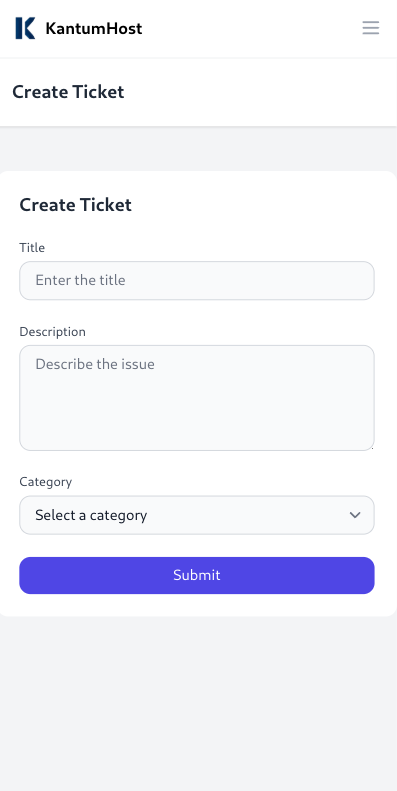Click blank space inside Description box bottom

tap(197, 424)
